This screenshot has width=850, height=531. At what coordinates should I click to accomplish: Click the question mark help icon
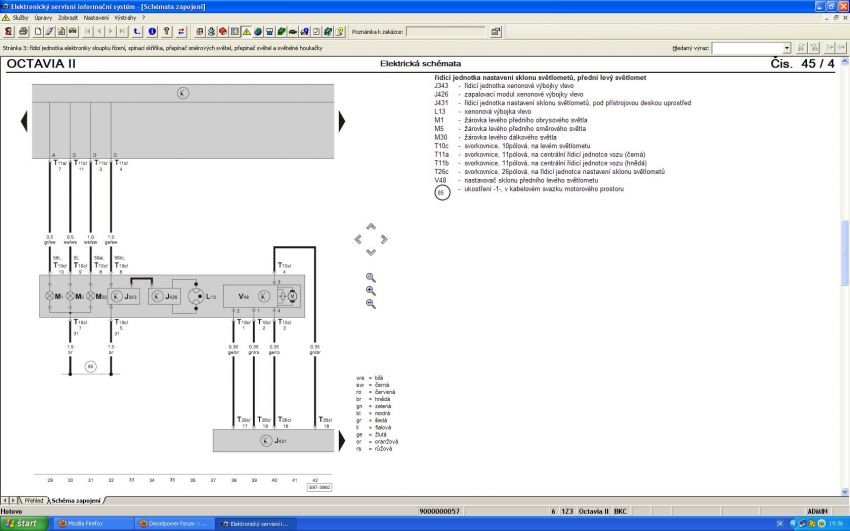(167, 31)
